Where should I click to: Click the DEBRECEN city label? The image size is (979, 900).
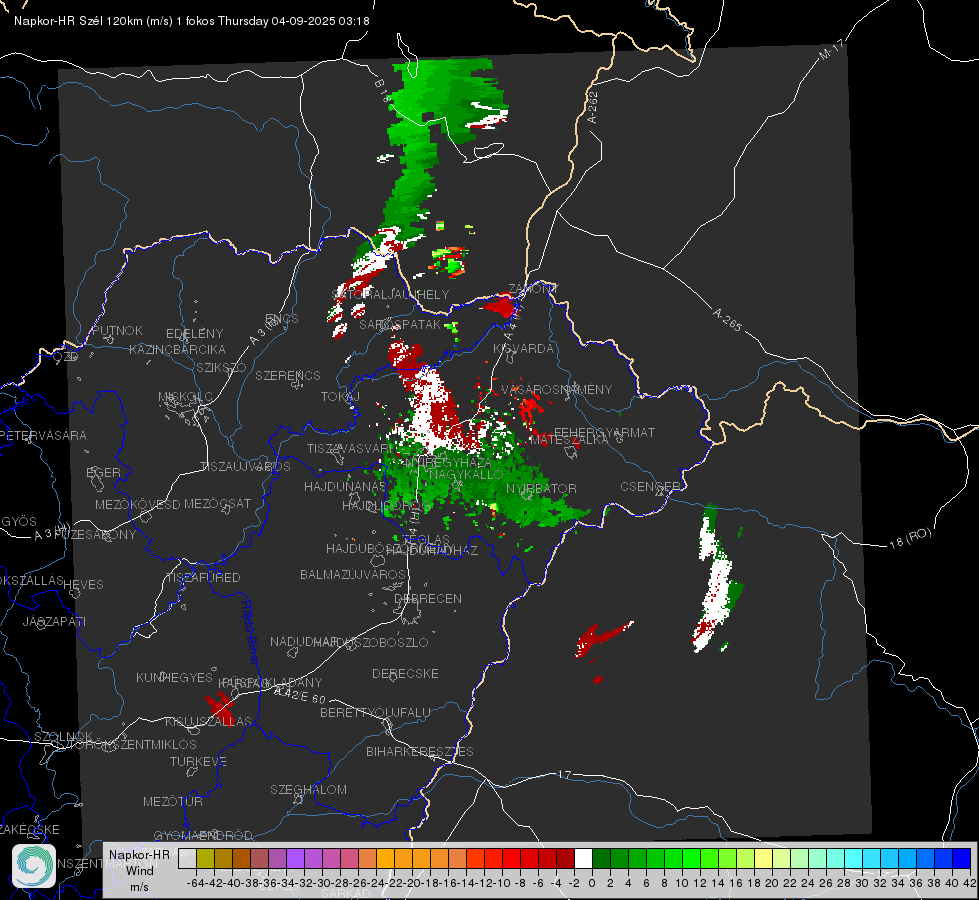(428, 598)
